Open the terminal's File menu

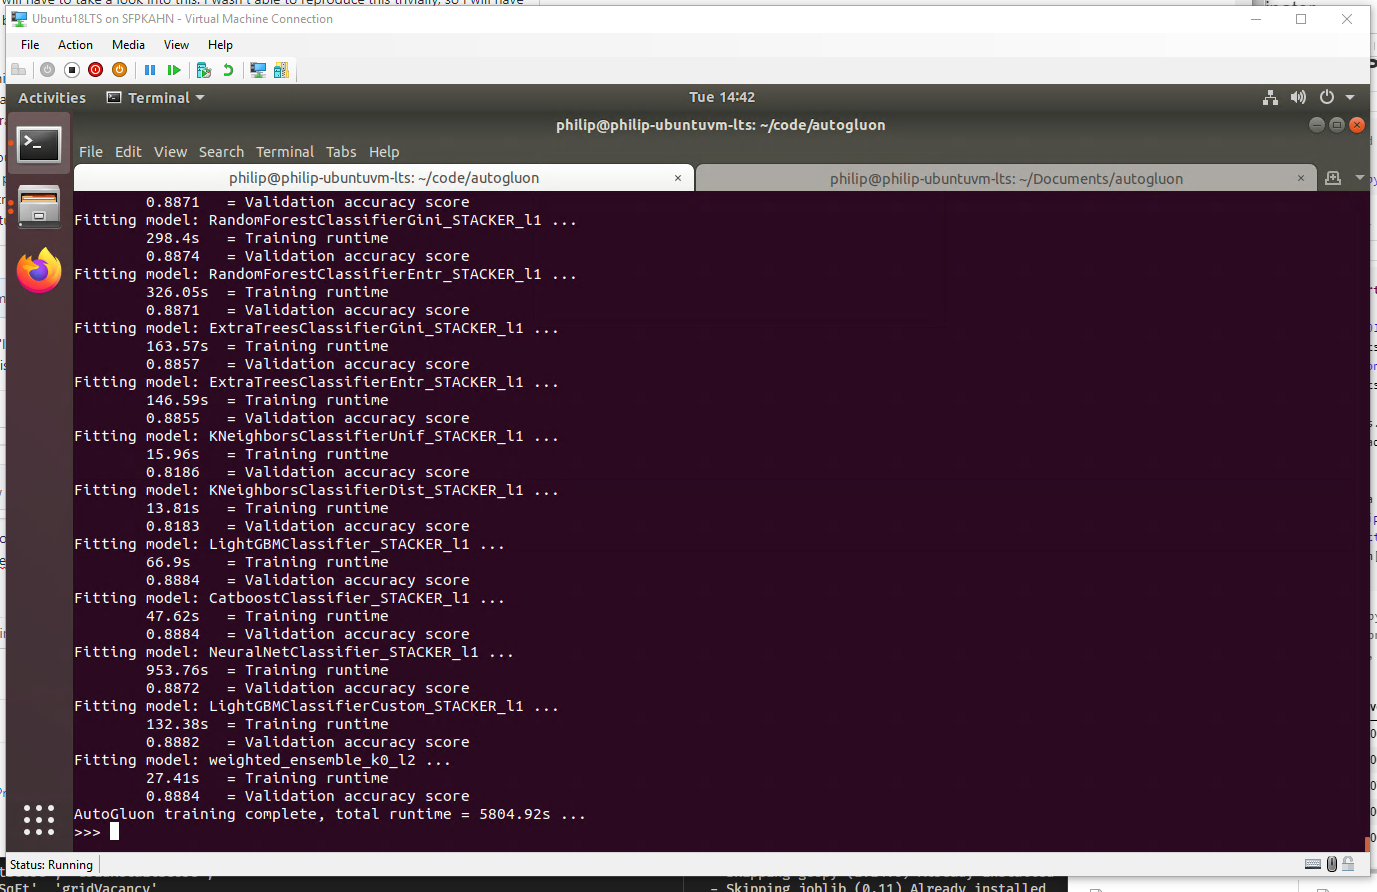click(91, 152)
